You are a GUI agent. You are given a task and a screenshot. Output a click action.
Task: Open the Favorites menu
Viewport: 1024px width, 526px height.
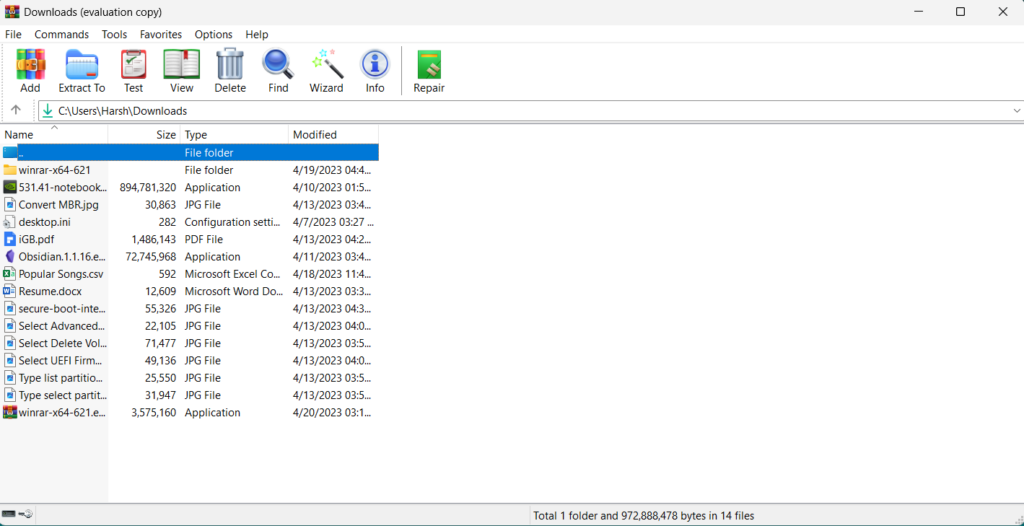[x=161, y=34]
